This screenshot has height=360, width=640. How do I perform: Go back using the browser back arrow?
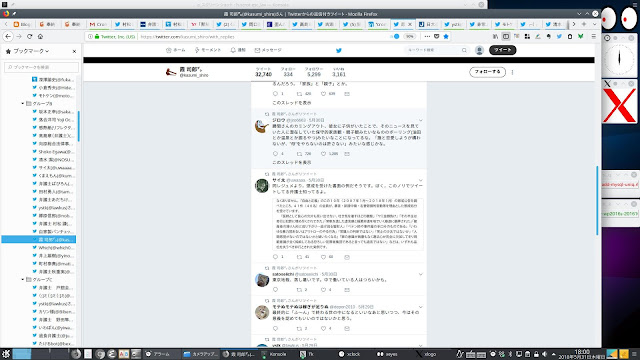tap(8, 36)
